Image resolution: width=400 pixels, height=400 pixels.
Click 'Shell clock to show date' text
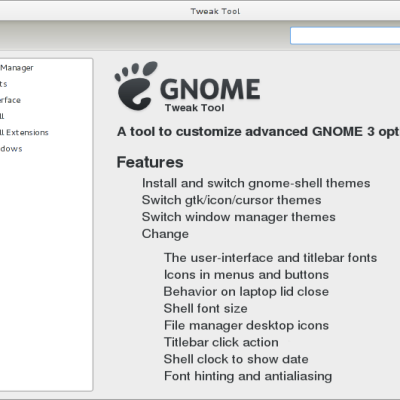(x=236, y=359)
